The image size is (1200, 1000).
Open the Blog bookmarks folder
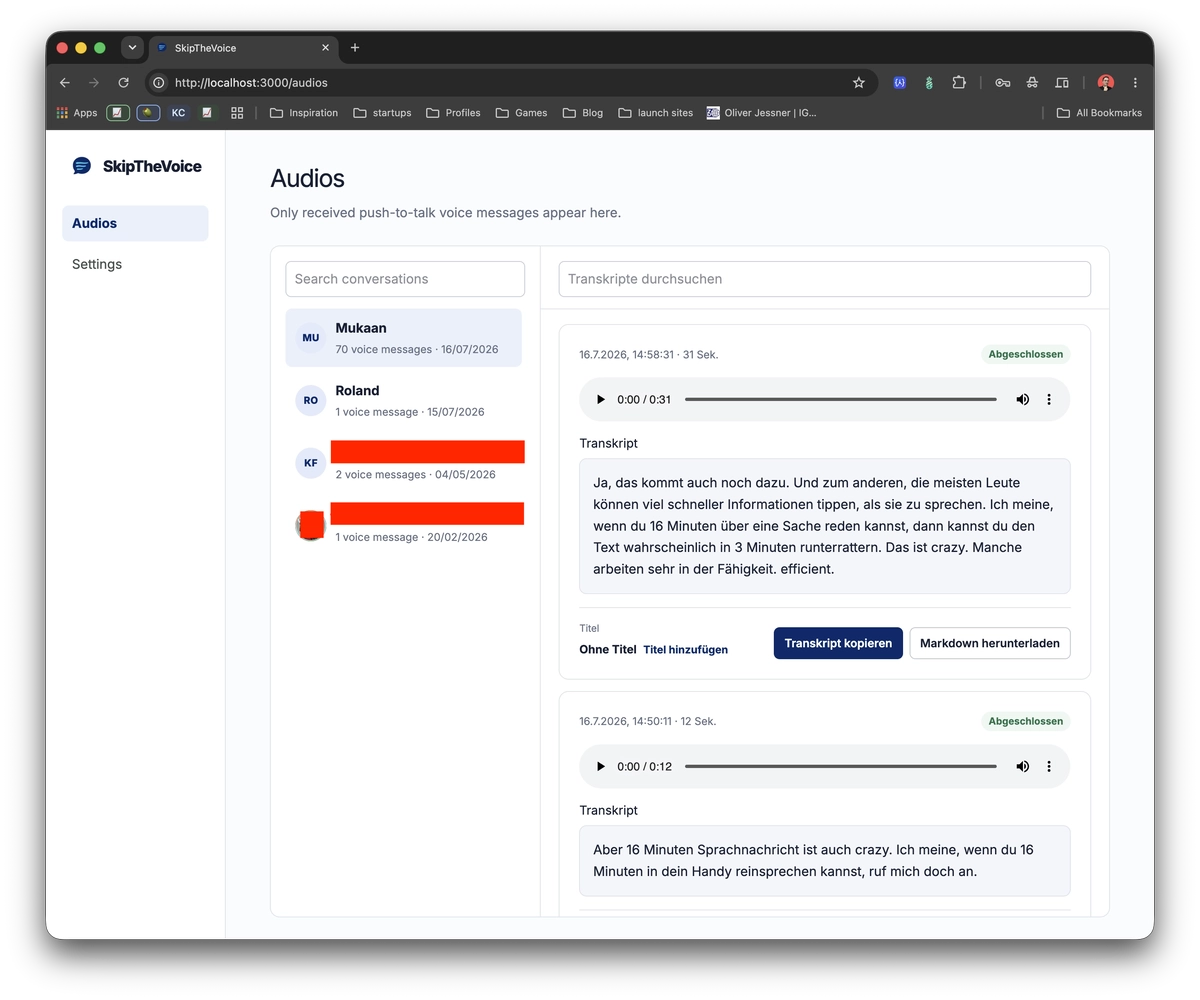pos(583,113)
